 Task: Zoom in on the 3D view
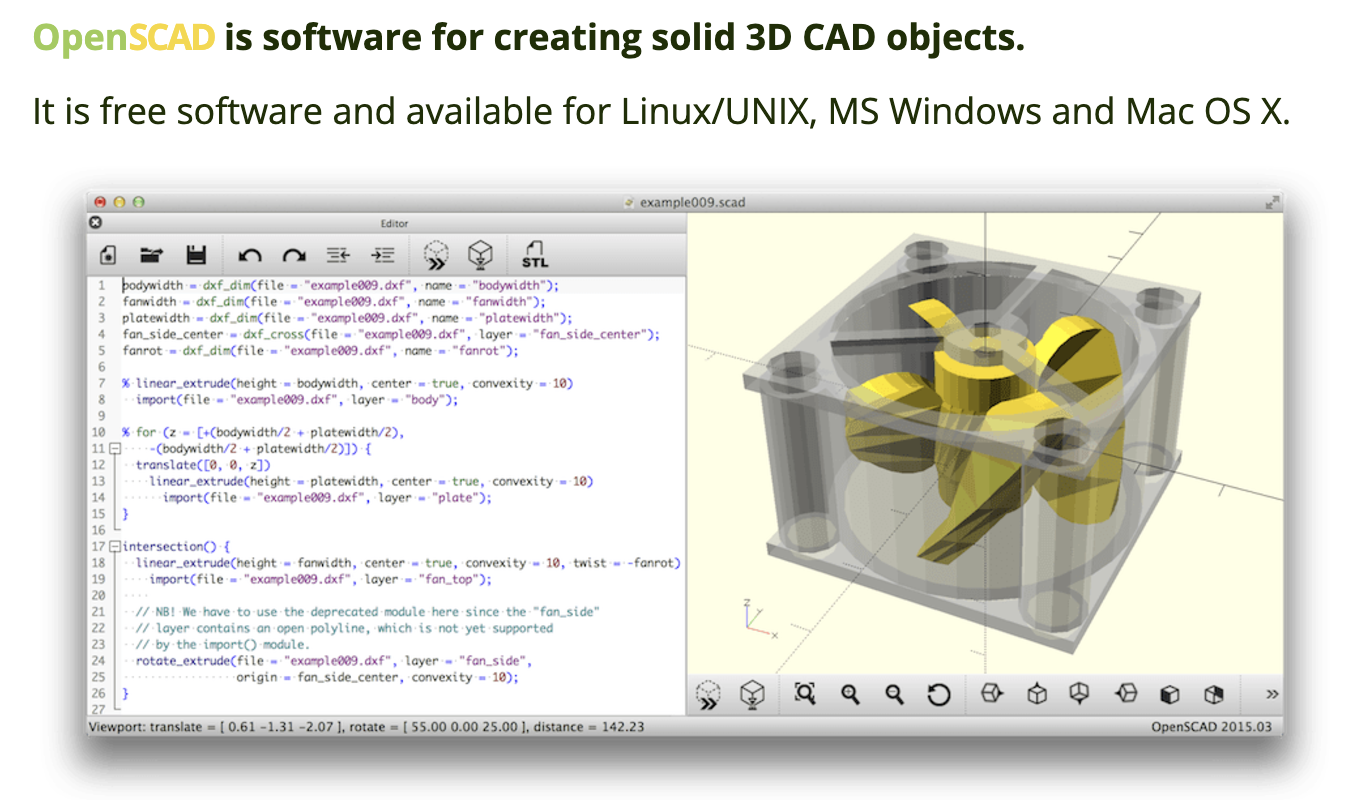pyautogui.click(x=850, y=694)
